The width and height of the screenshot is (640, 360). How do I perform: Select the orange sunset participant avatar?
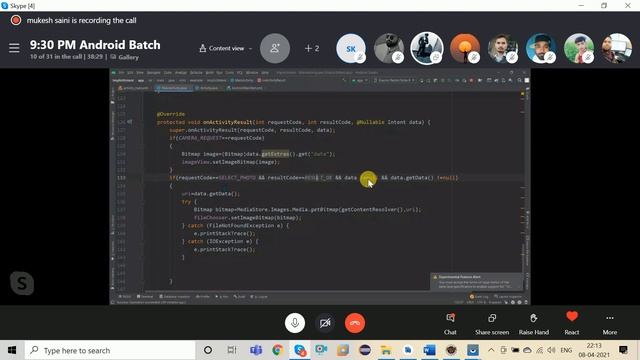[x=464, y=48]
